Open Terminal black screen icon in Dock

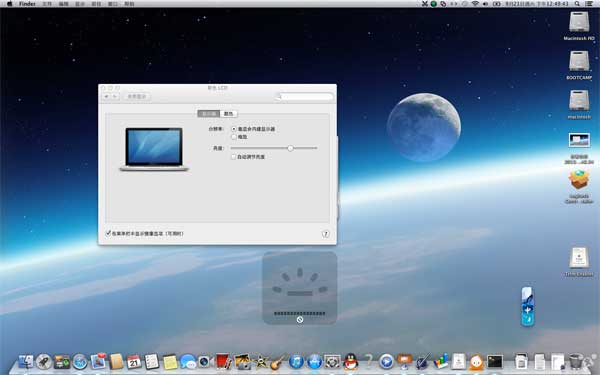point(494,362)
